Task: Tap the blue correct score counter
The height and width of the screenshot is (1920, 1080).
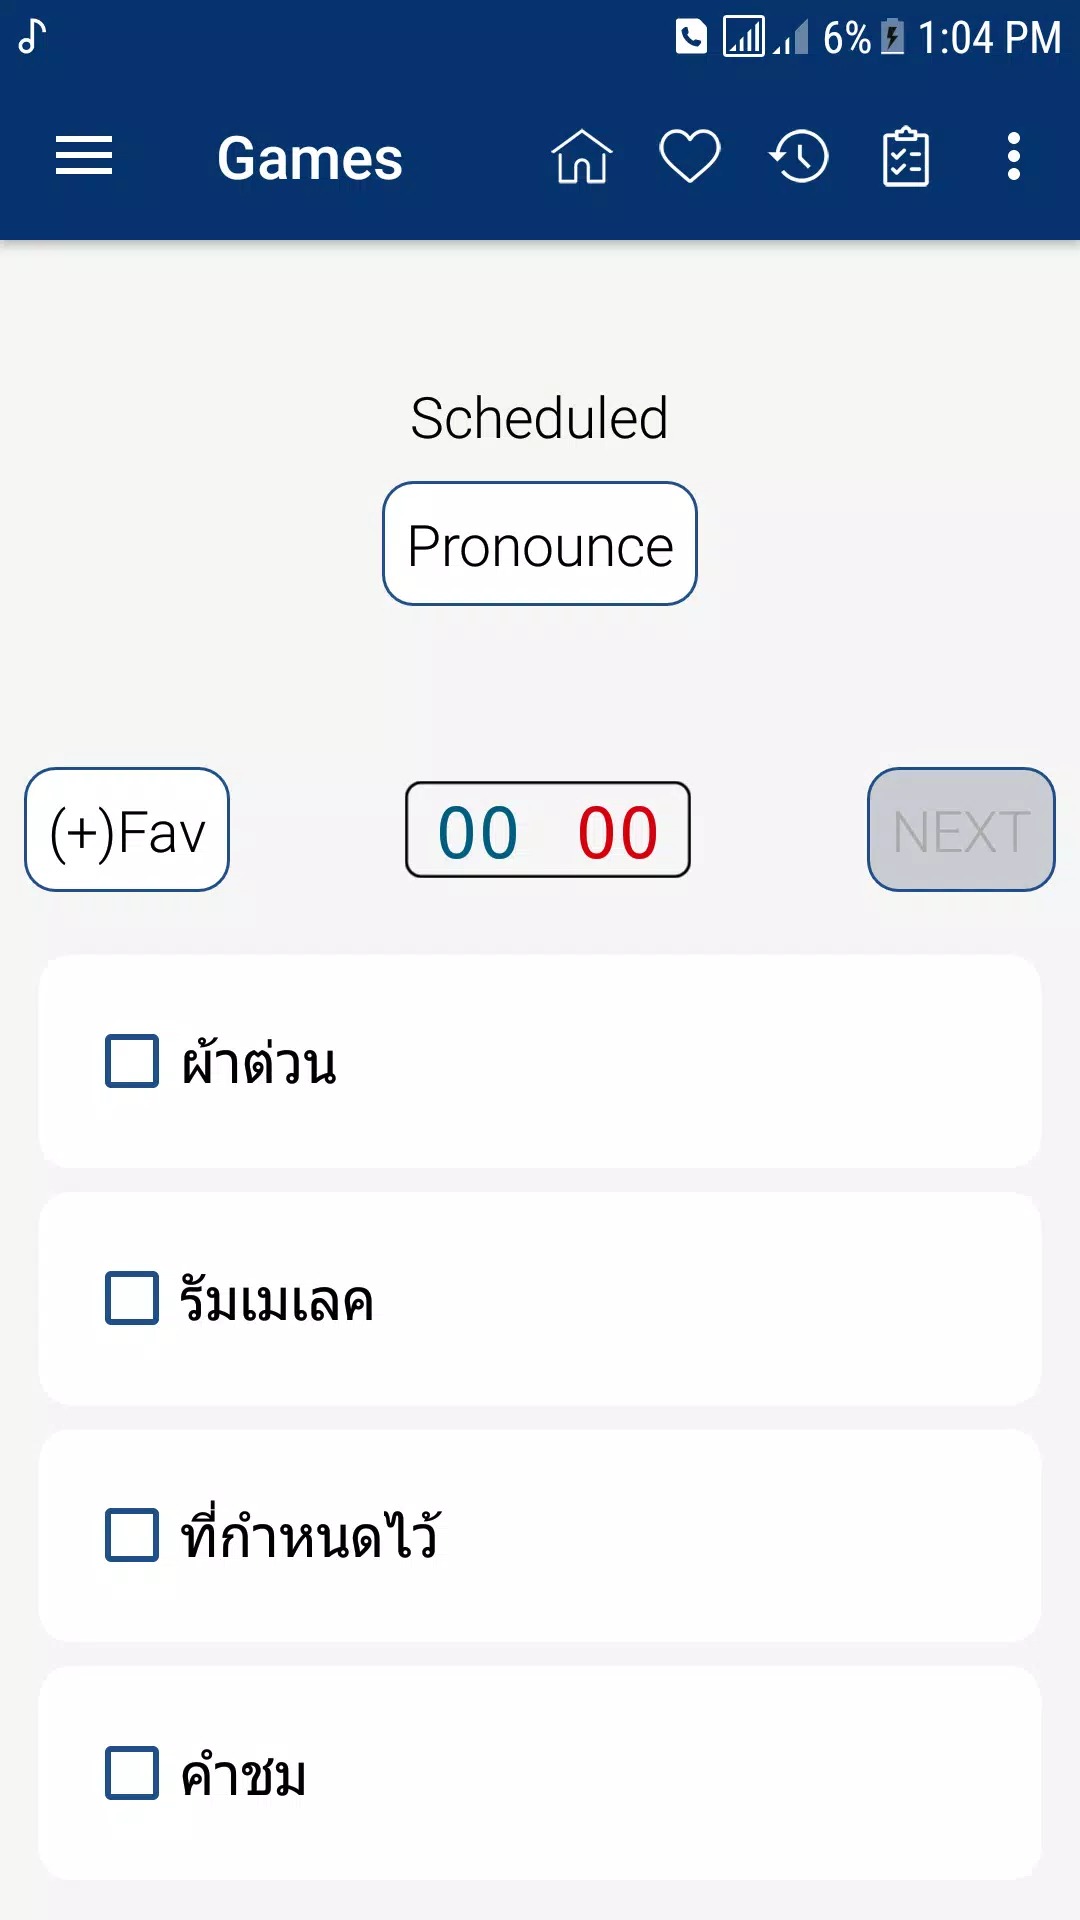Action: pyautogui.click(x=478, y=832)
